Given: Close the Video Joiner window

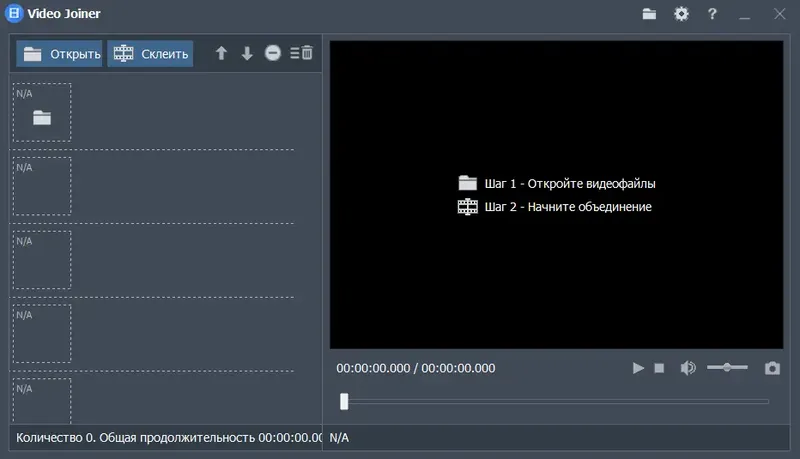Looking at the screenshot, I should (x=780, y=14).
